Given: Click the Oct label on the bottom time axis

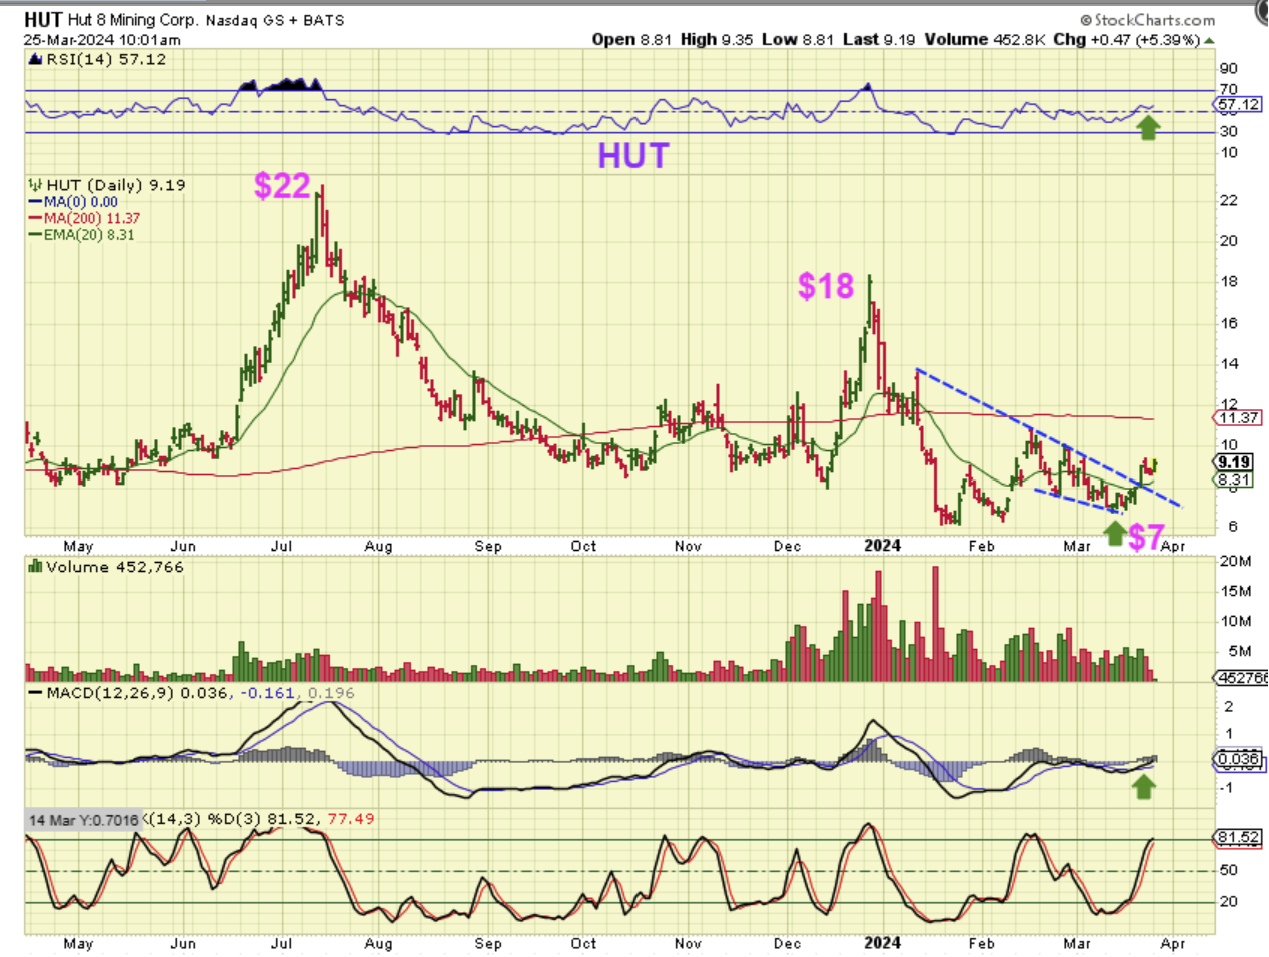Looking at the screenshot, I should coord(583,943).
